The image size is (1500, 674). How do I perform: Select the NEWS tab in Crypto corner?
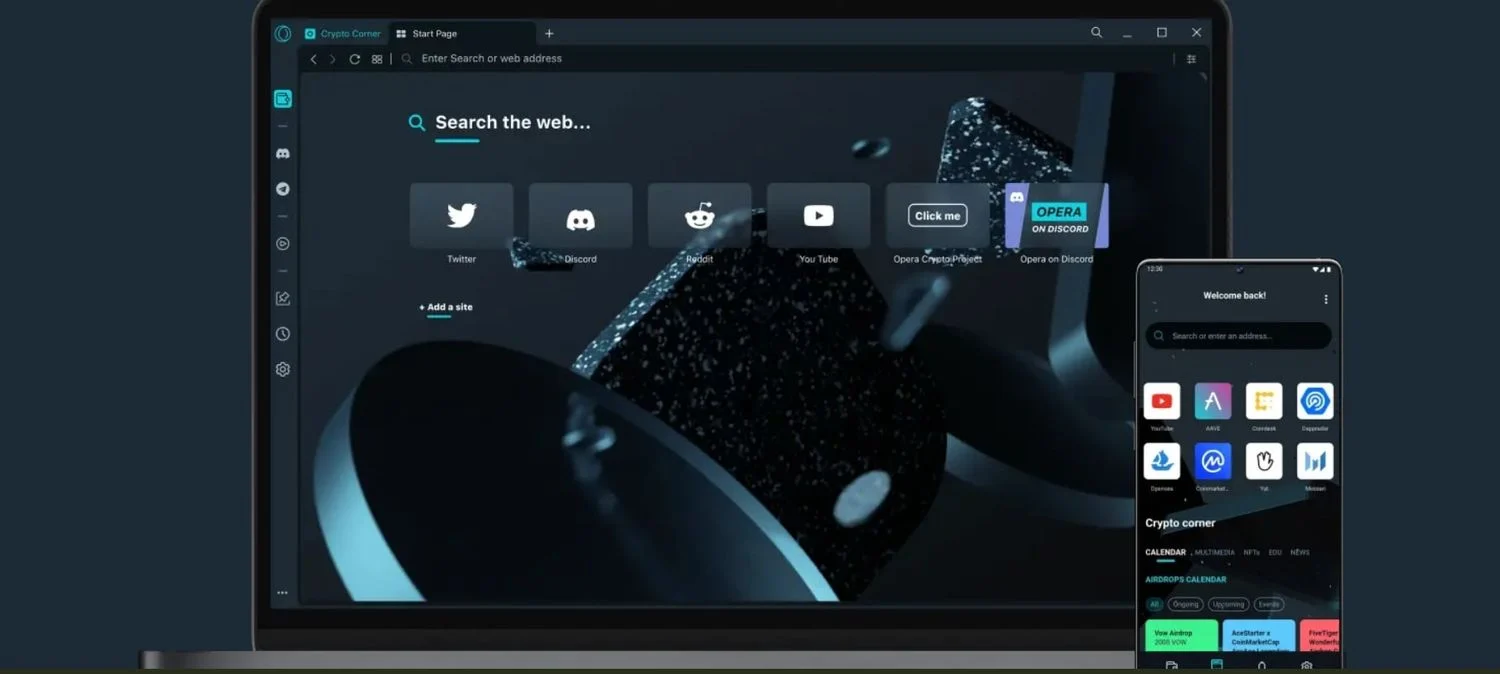point(1300,552)
